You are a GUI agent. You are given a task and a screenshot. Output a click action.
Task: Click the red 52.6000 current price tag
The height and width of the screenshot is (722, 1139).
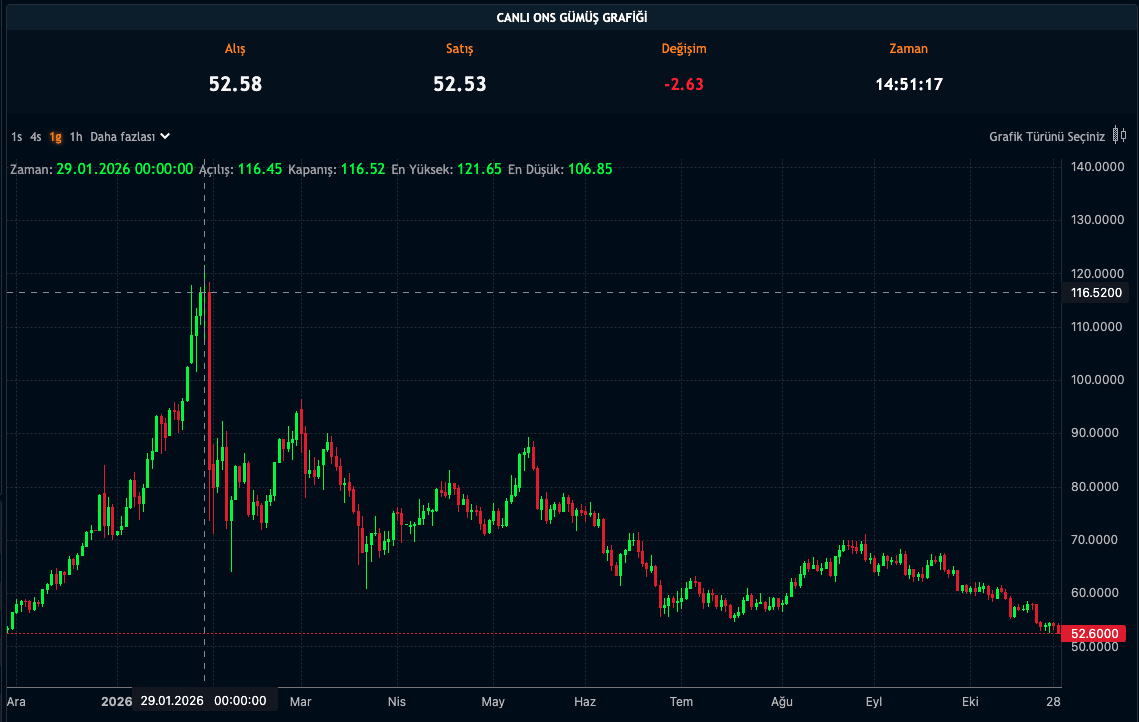1094,633
